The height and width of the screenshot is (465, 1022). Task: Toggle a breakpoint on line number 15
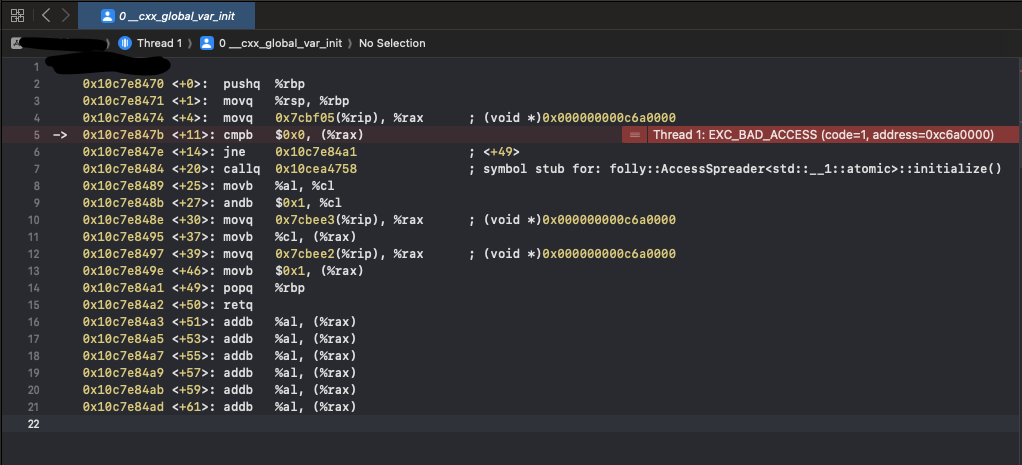point(36,305)
